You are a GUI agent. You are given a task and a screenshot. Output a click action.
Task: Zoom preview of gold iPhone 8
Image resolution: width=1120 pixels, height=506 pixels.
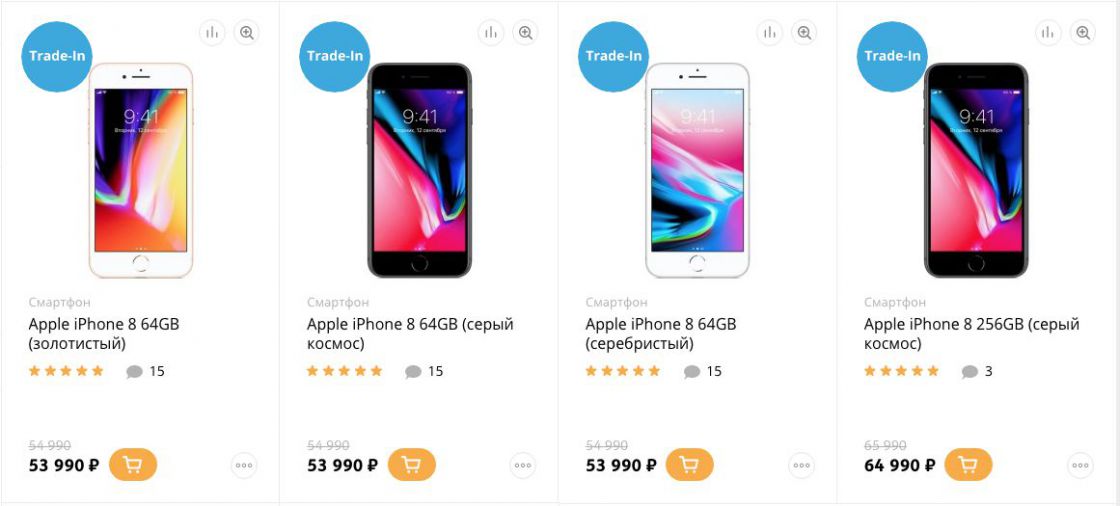click(x=246, y=33)
